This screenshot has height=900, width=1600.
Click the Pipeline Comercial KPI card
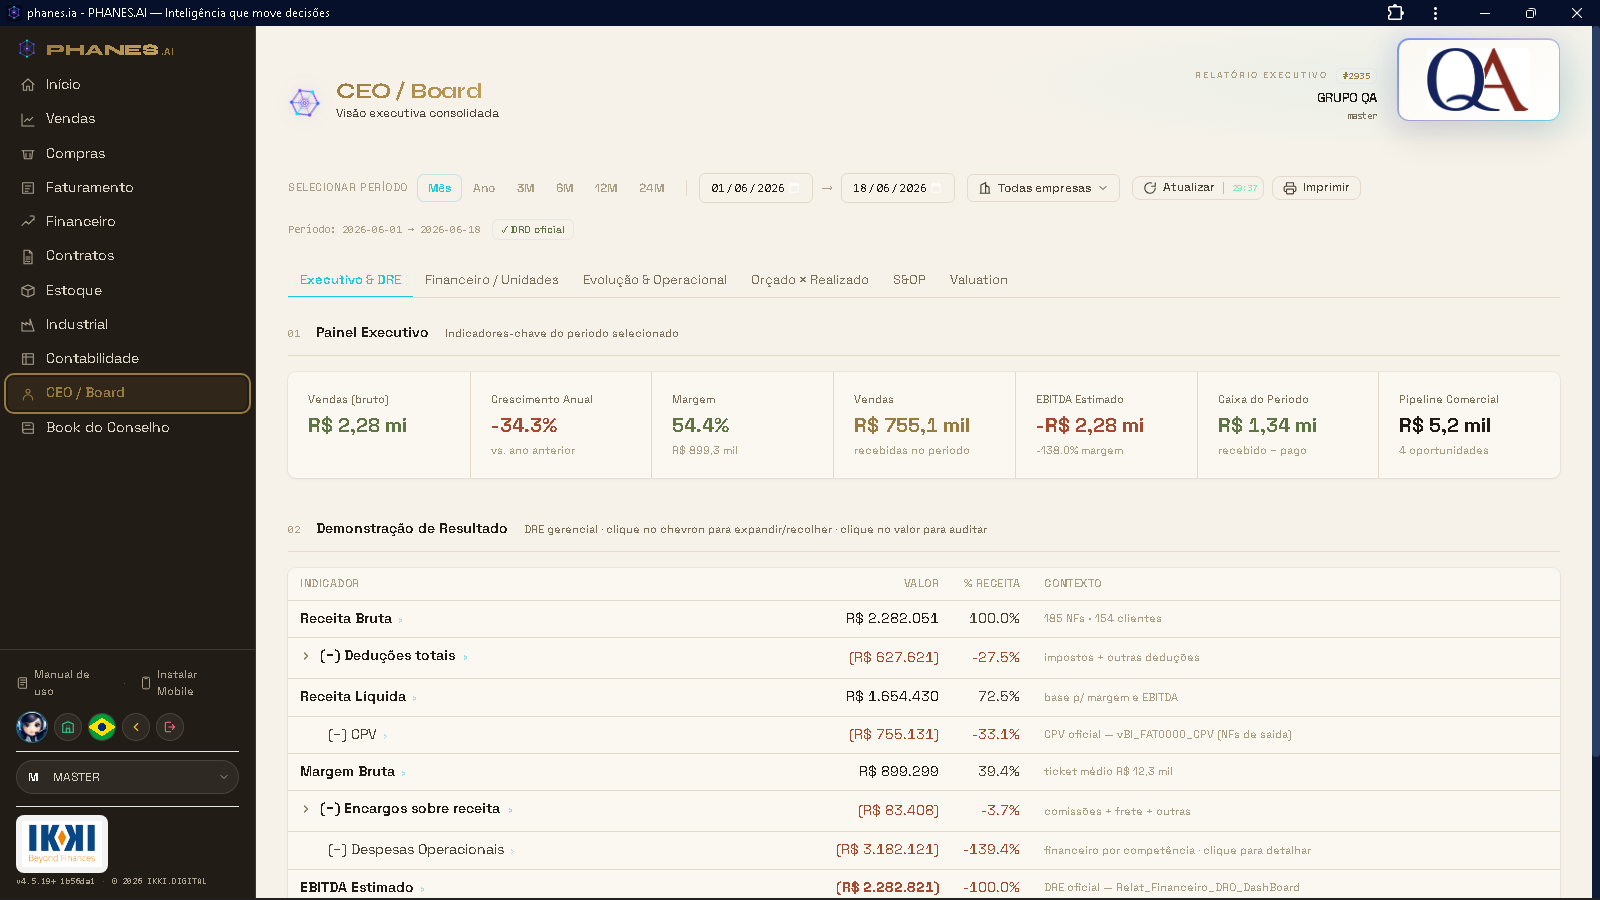[1469, 425]
